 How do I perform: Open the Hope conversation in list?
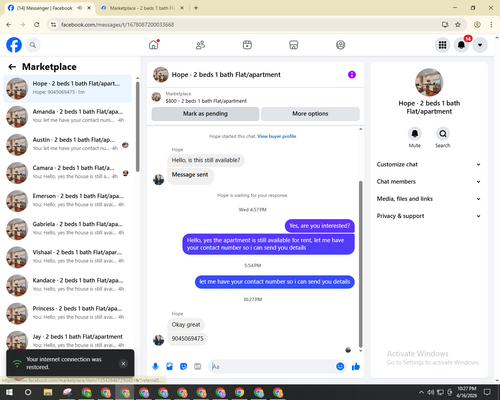tap(67, 89)
